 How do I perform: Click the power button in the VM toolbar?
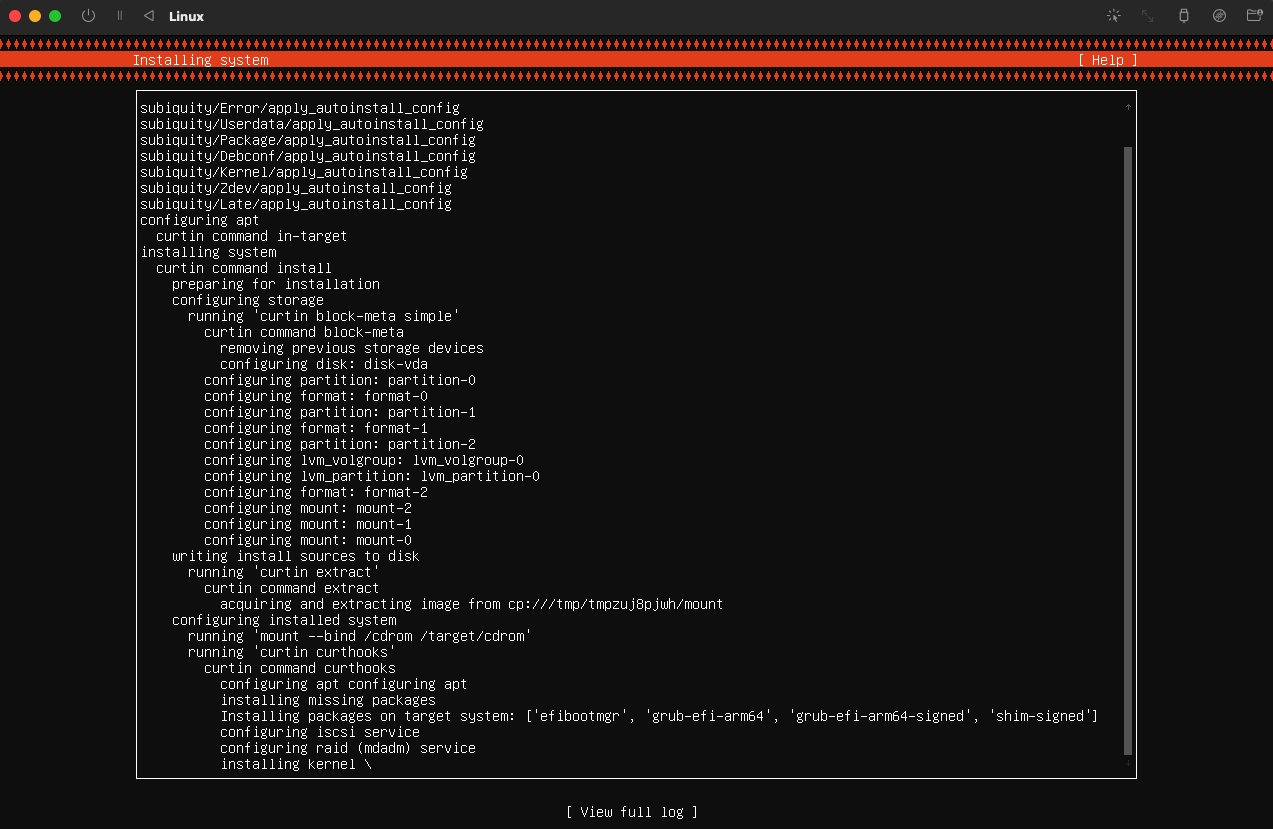(88, 16)
